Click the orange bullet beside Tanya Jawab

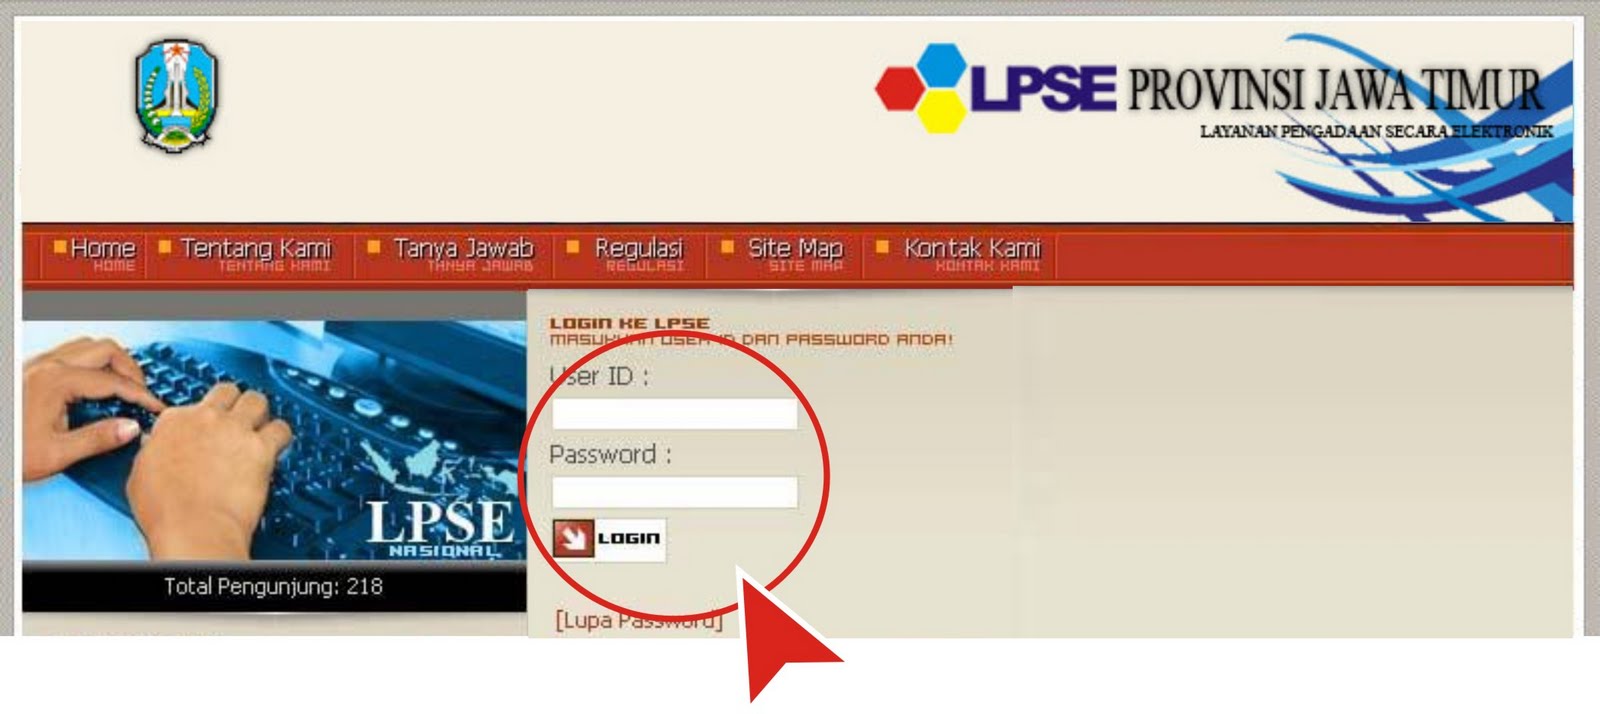click(x=374, y=245)
